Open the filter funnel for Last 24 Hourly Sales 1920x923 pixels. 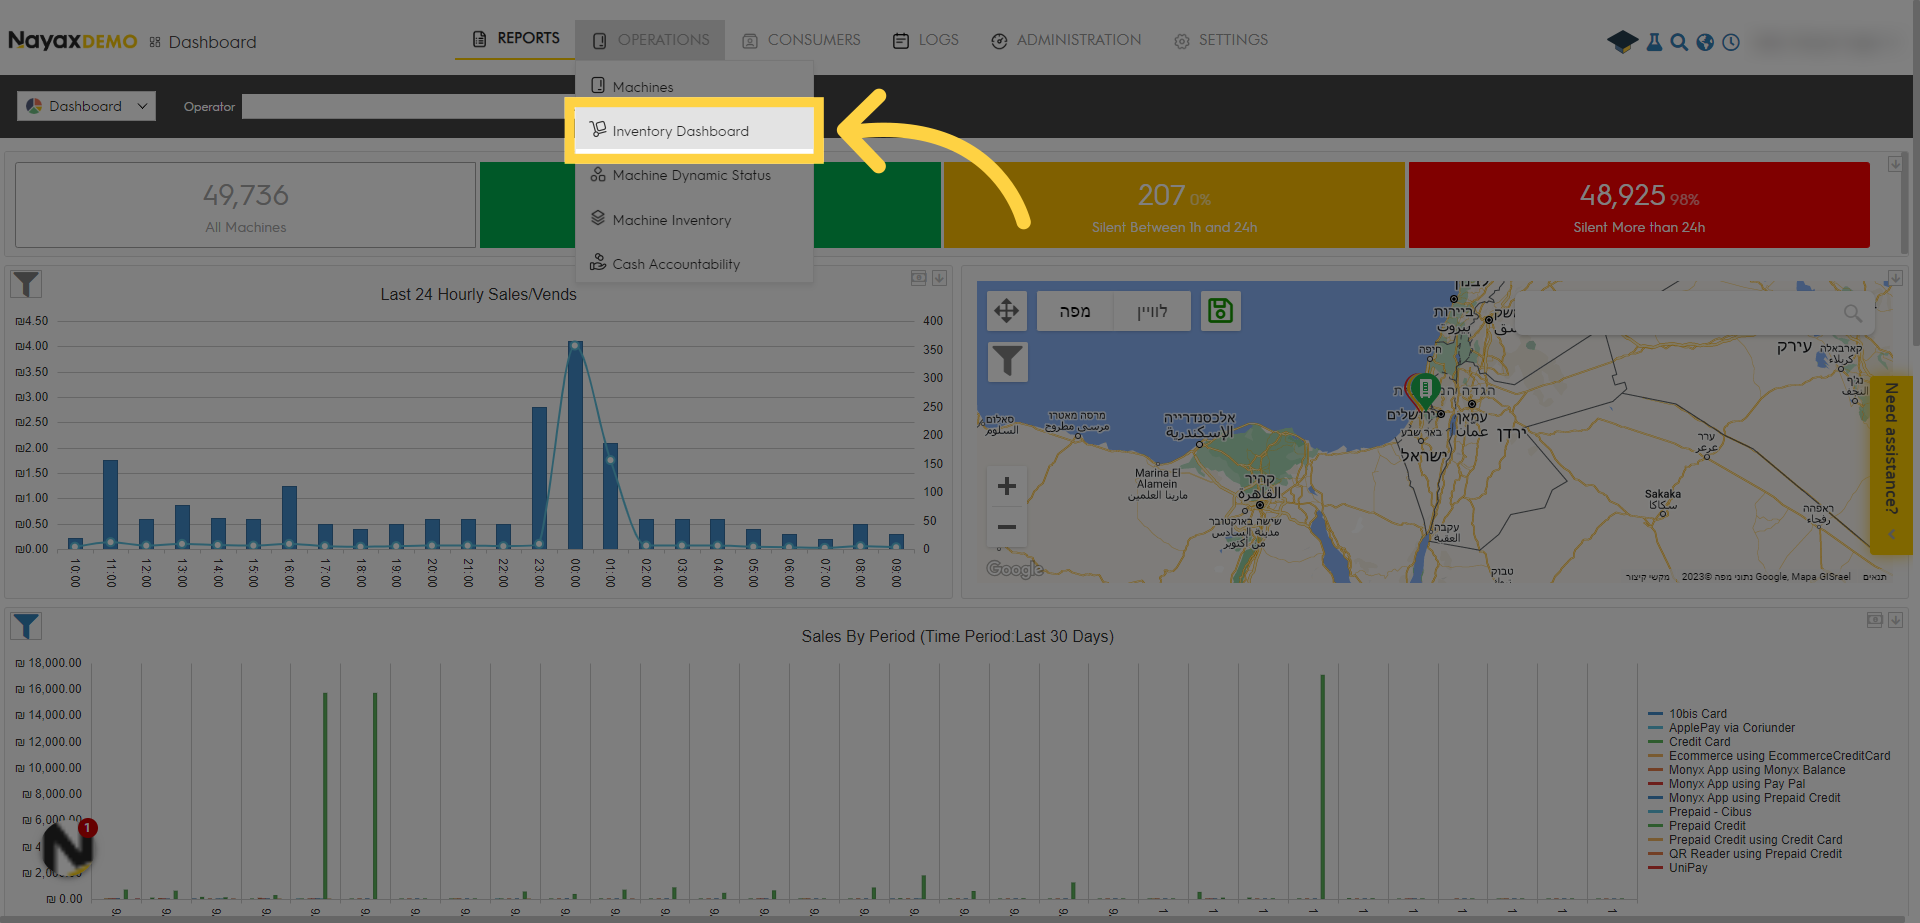pyautogui.click(x=26, y=284)
